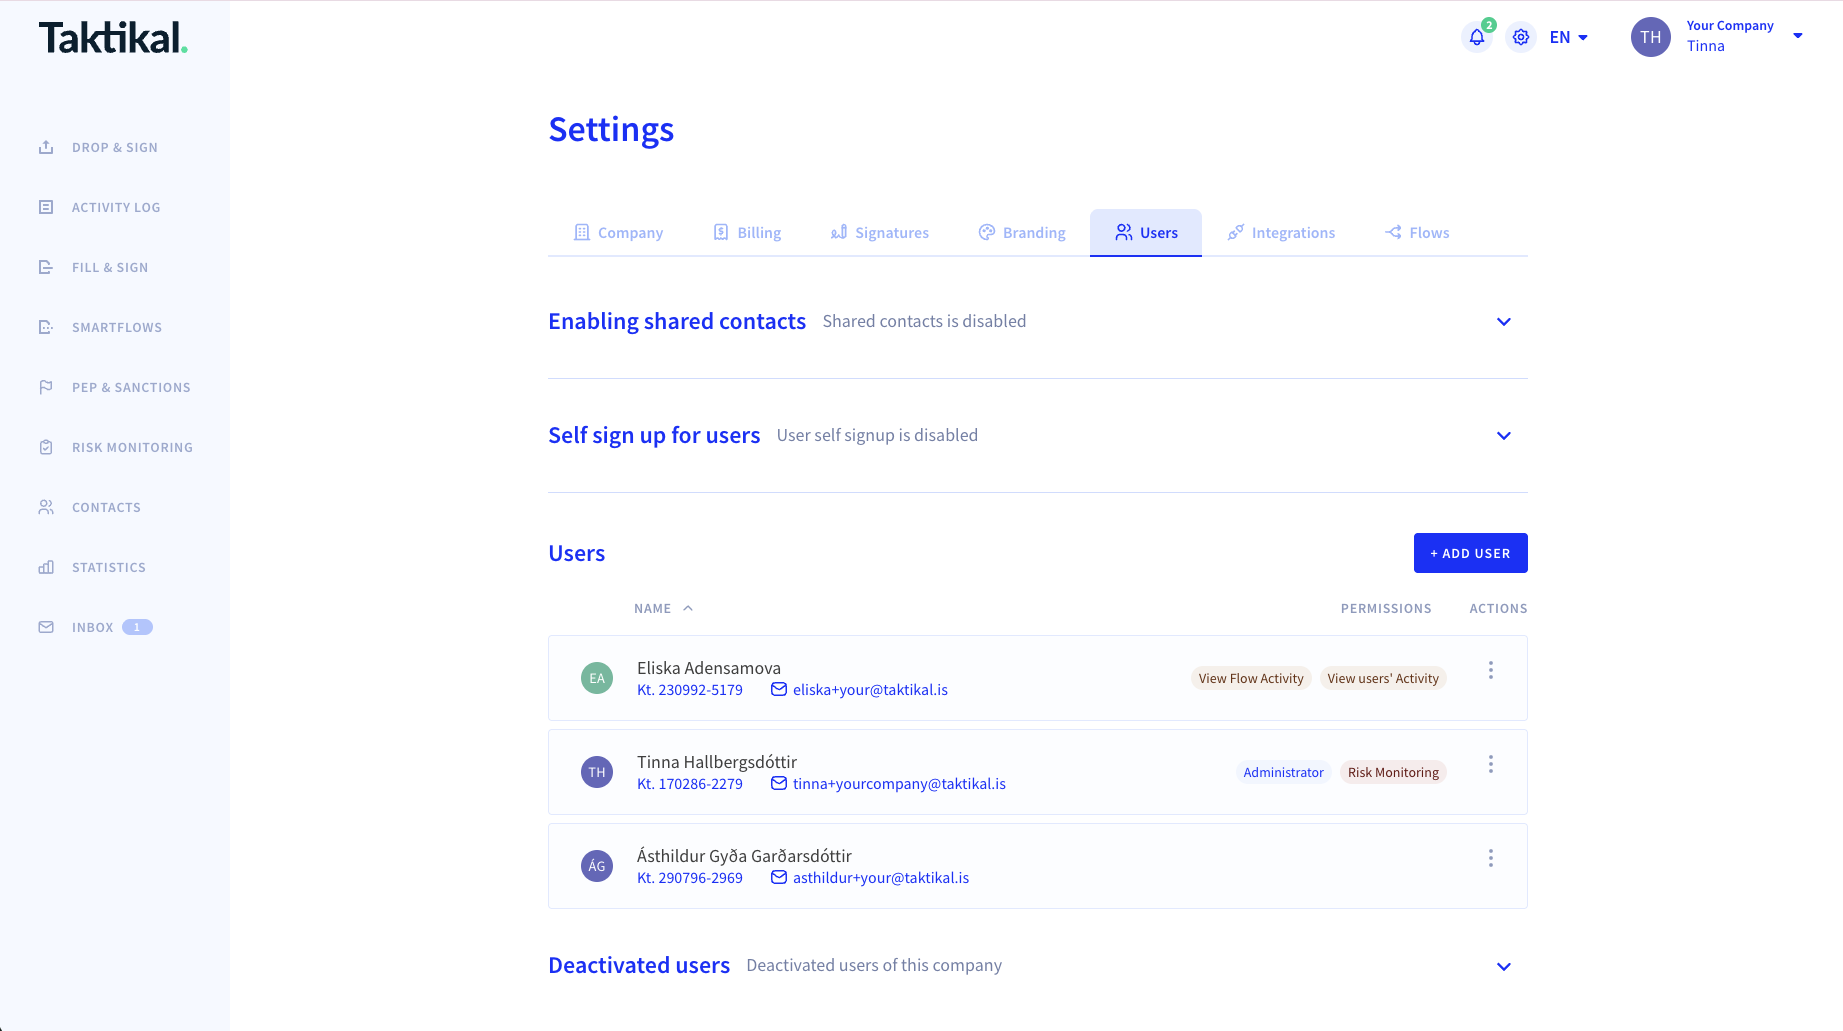Switch to the Branding tab
Screen dimensions: 1843x1031
[1022, 232]
